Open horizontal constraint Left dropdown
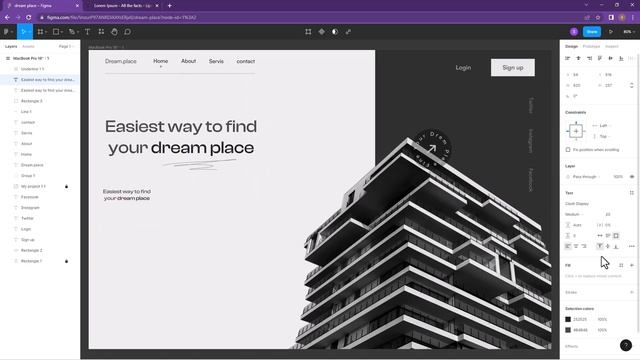The image size is (640, 360). point(604,126)
